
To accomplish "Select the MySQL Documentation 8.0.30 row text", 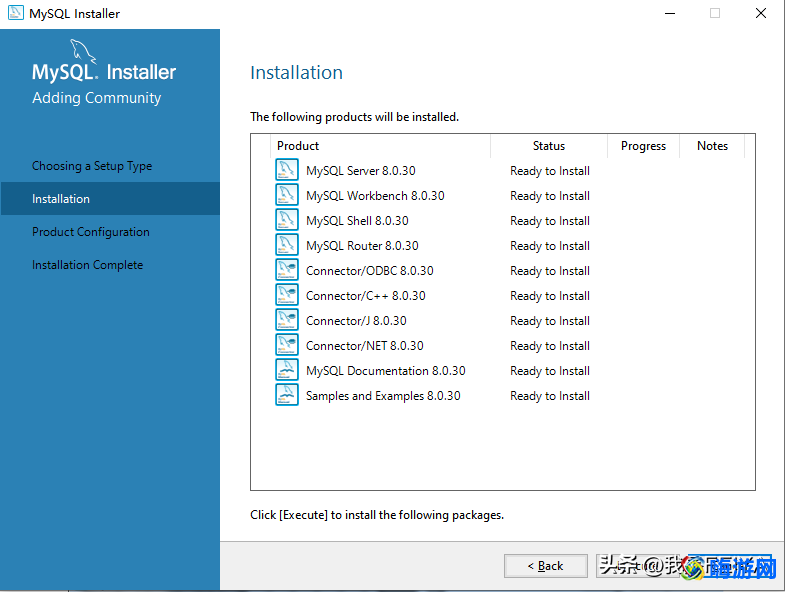I will (385, 371).
